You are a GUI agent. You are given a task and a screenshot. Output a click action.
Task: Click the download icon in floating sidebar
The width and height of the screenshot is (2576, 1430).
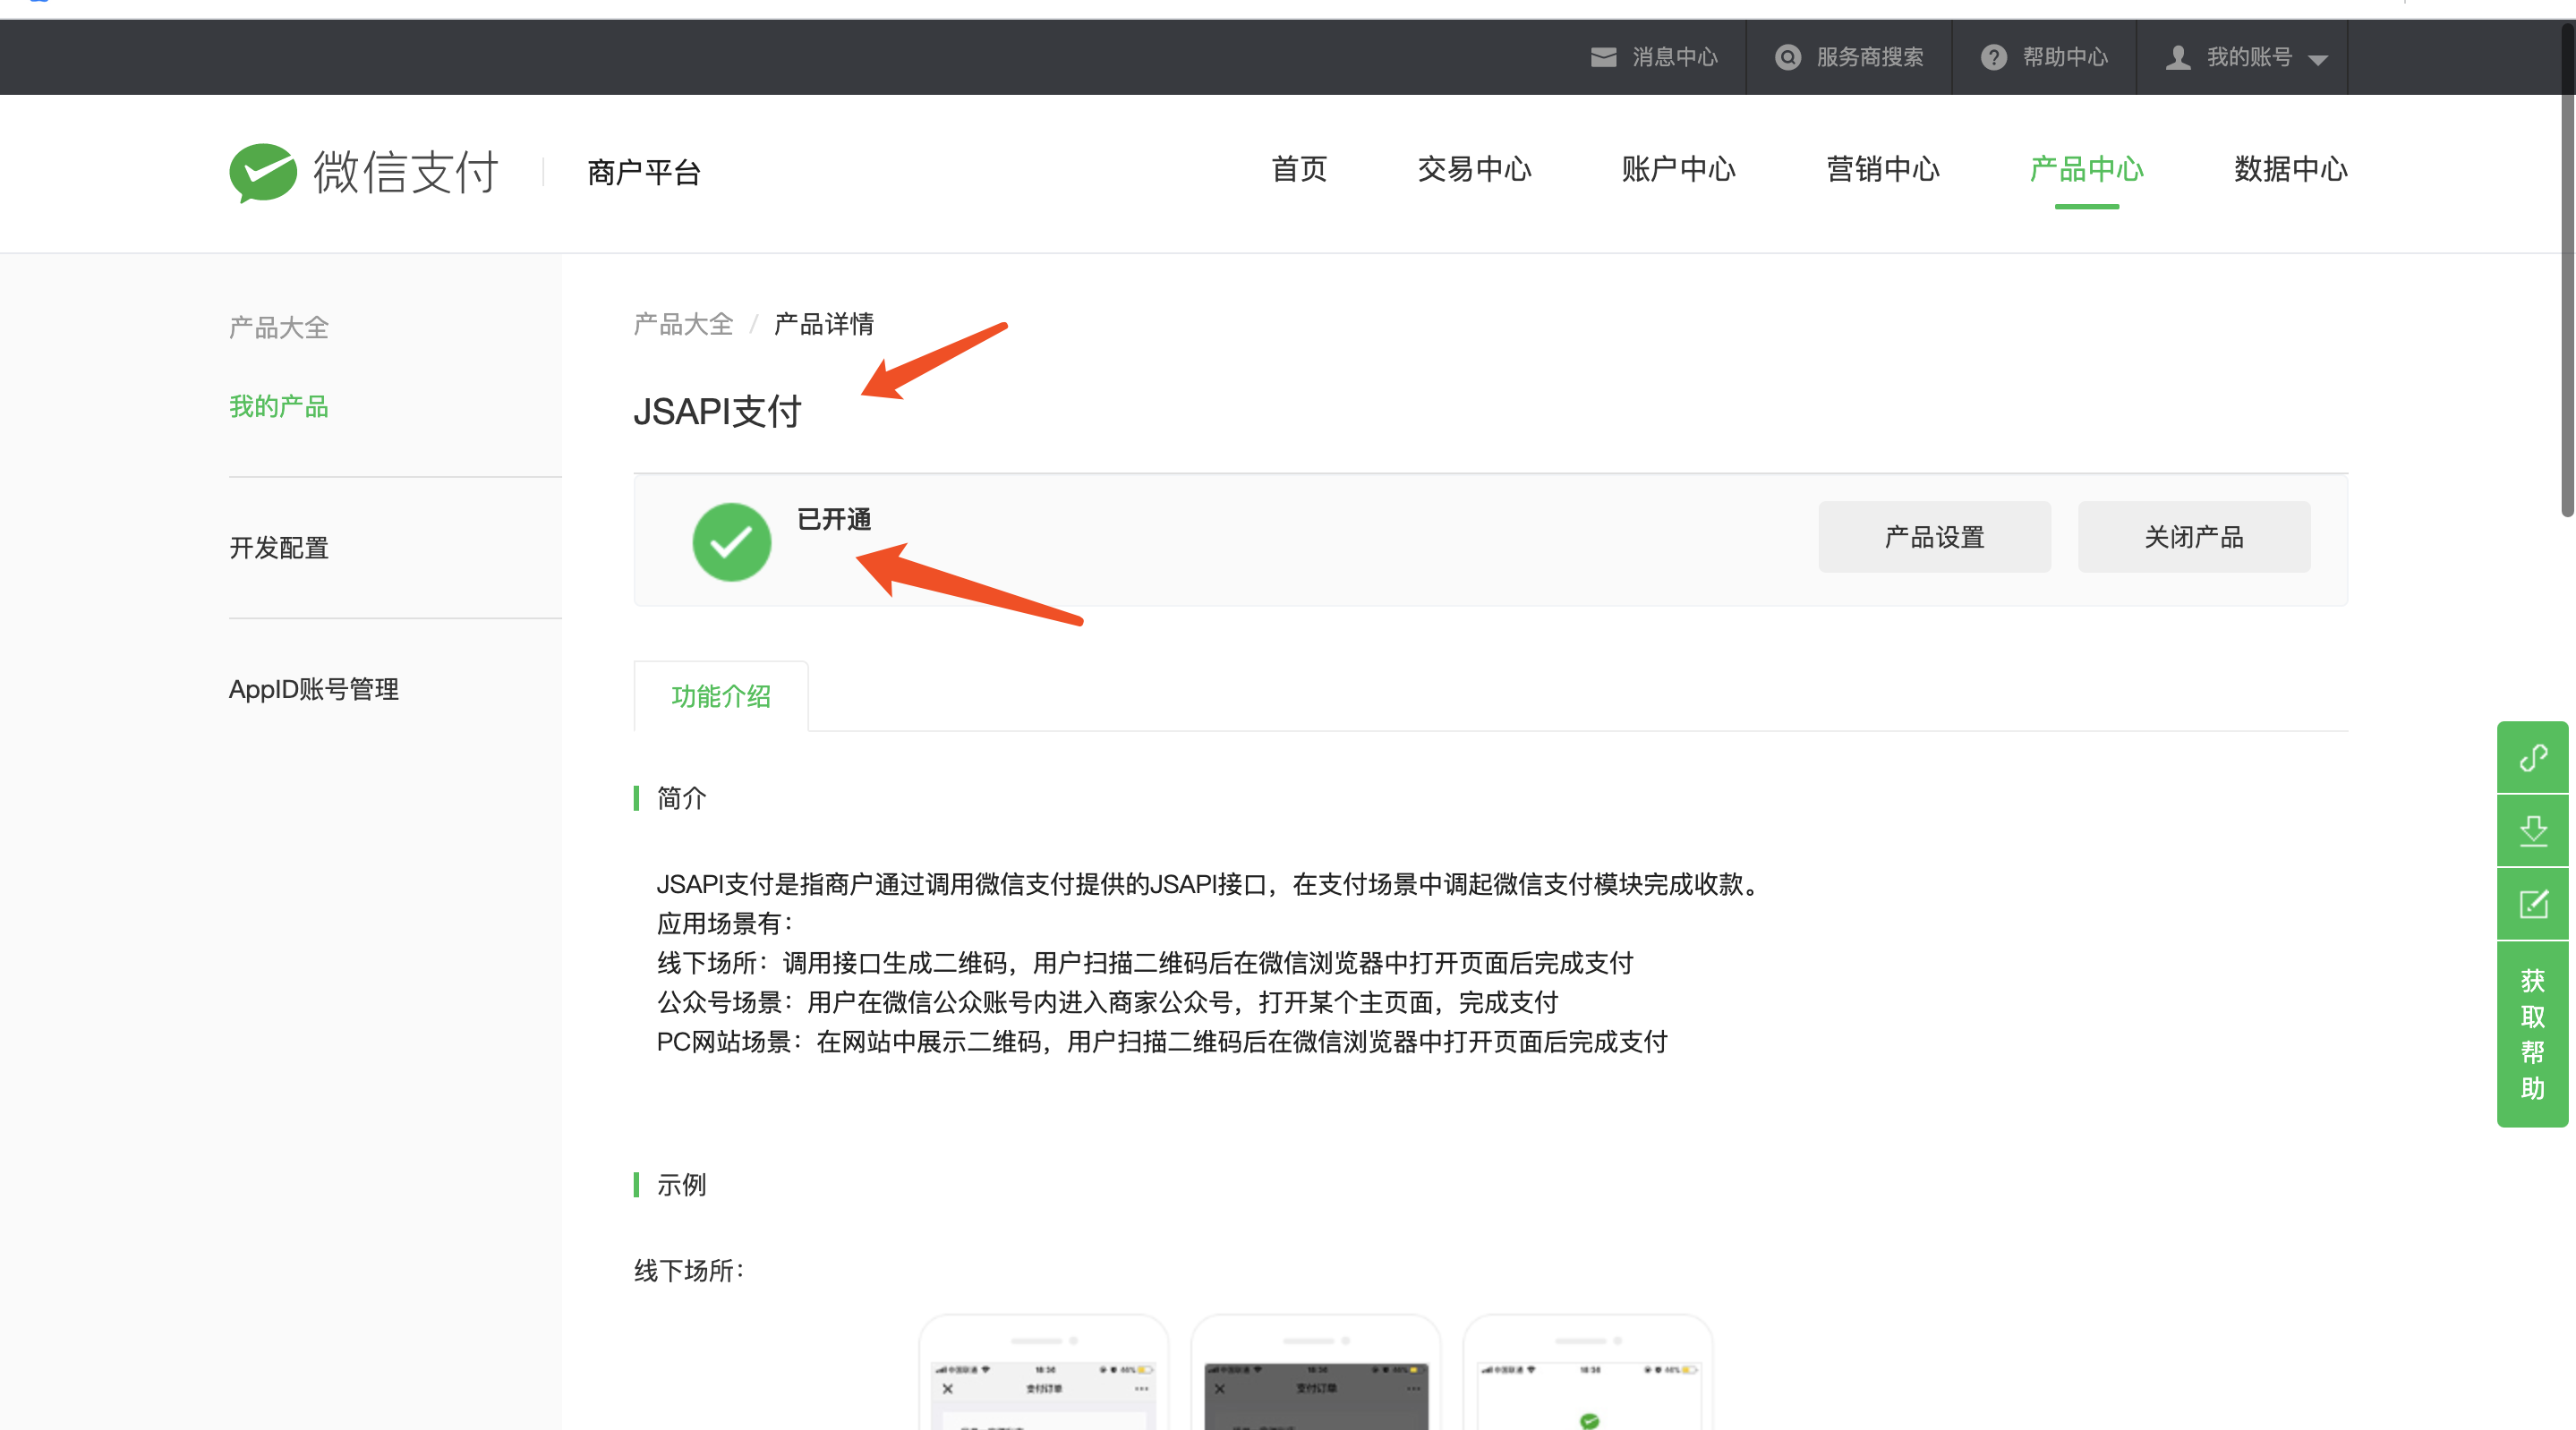tap(2532, 831)
